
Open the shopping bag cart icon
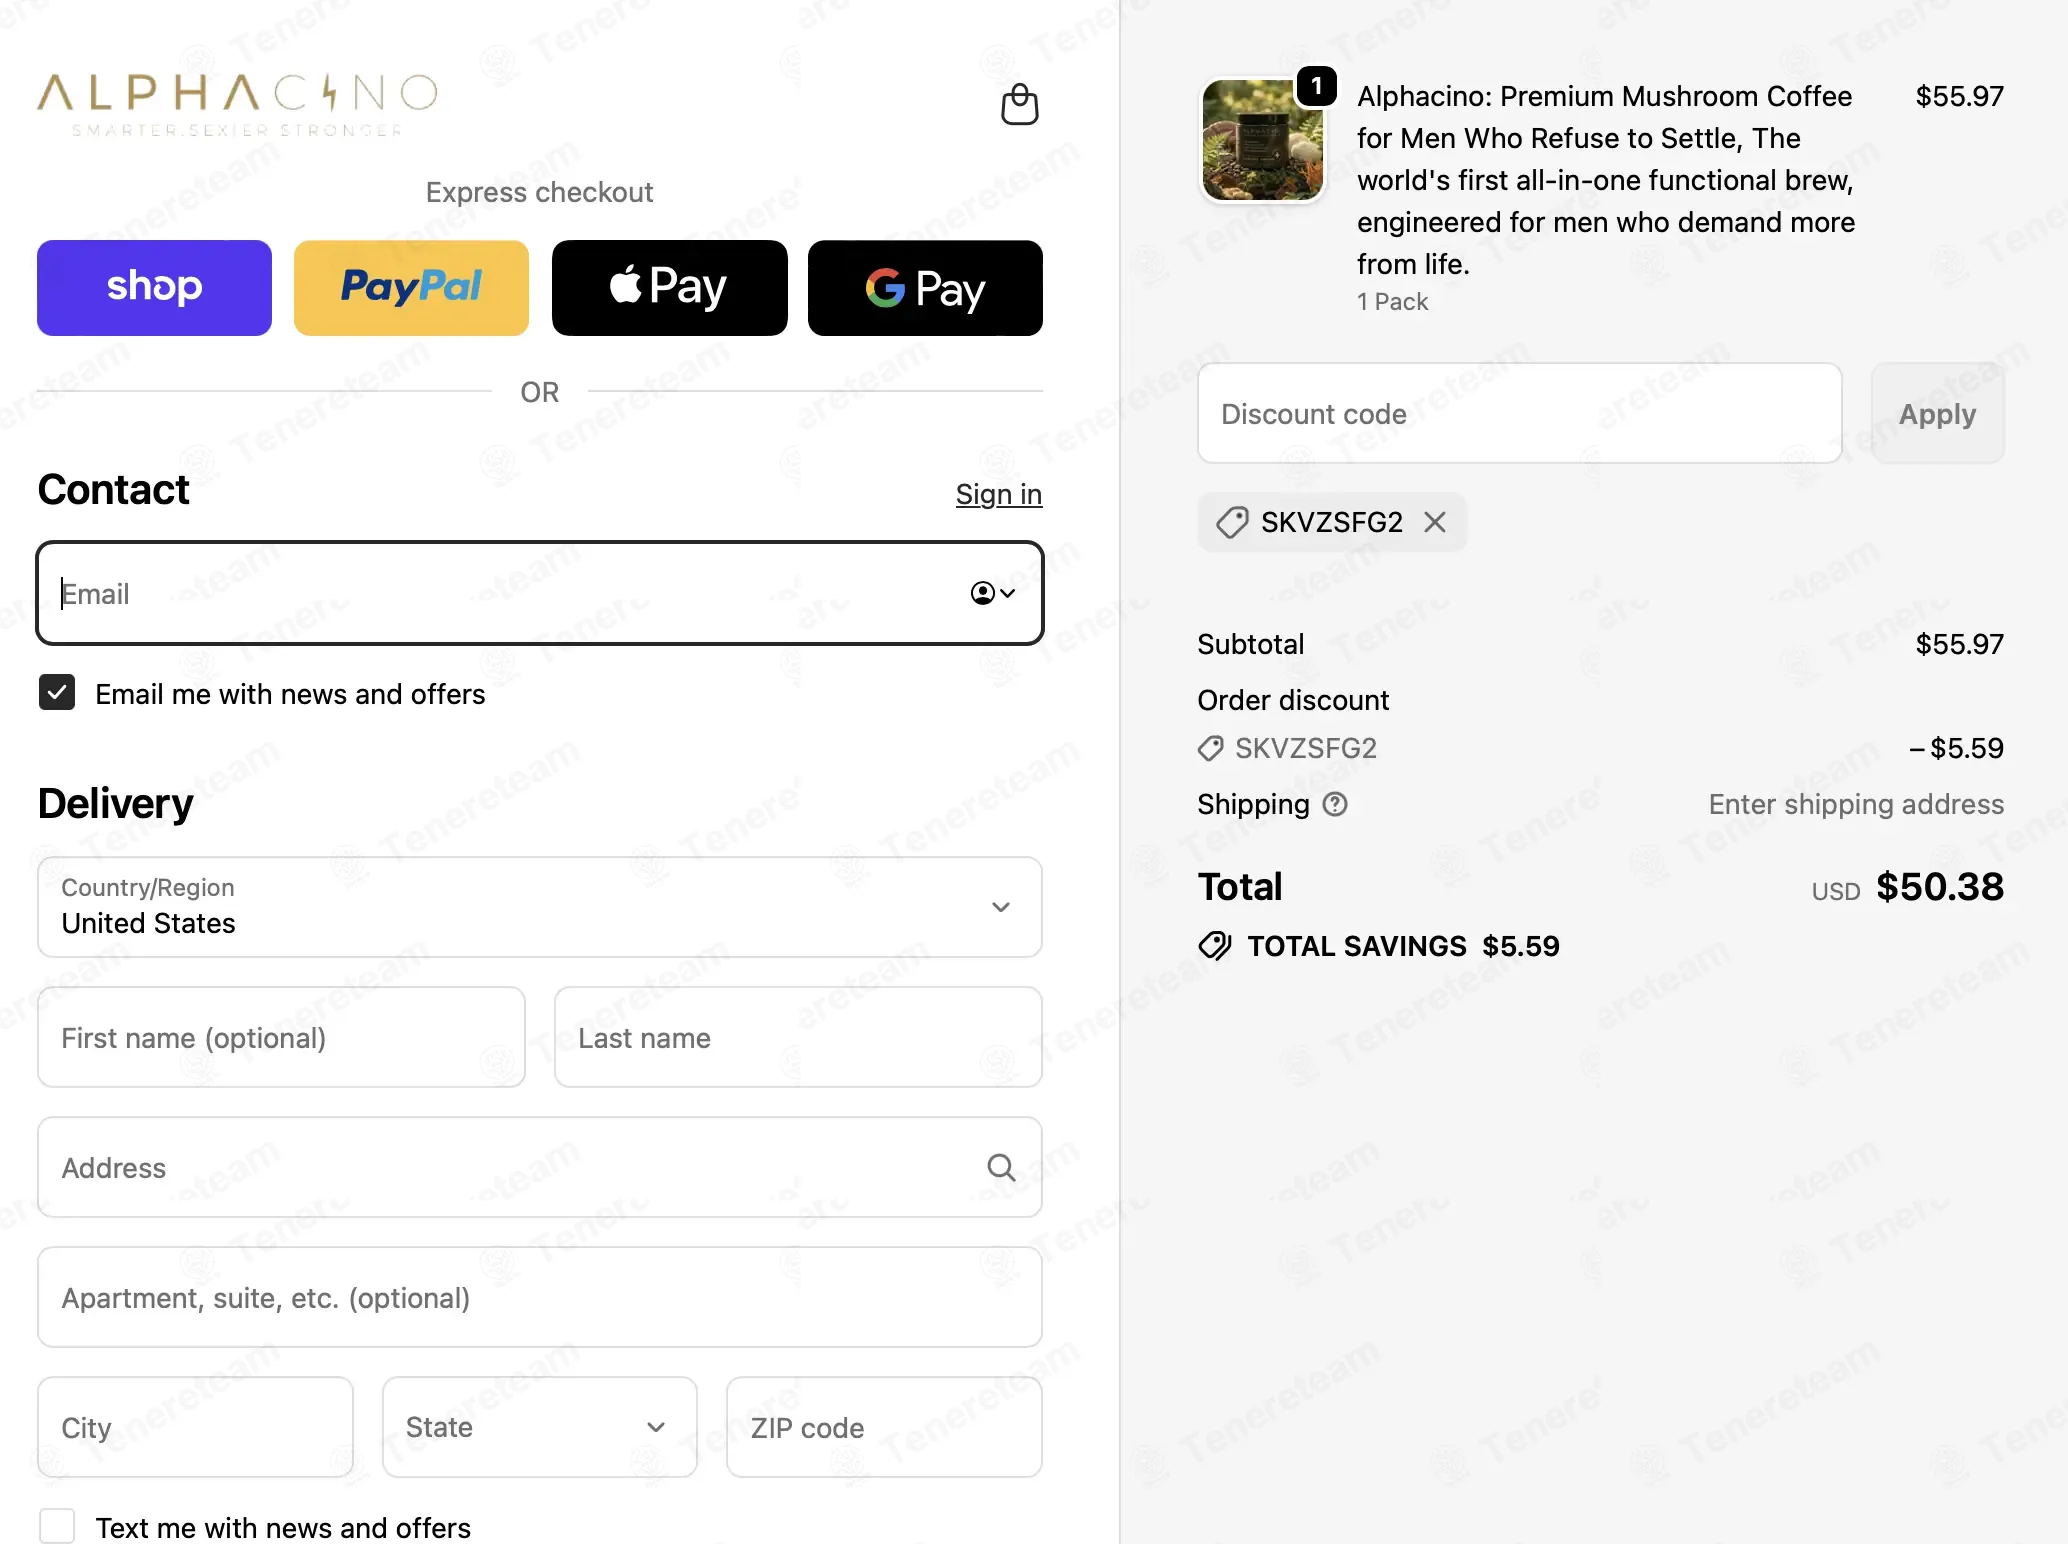pyautogui.click(x=1019, y=104)
